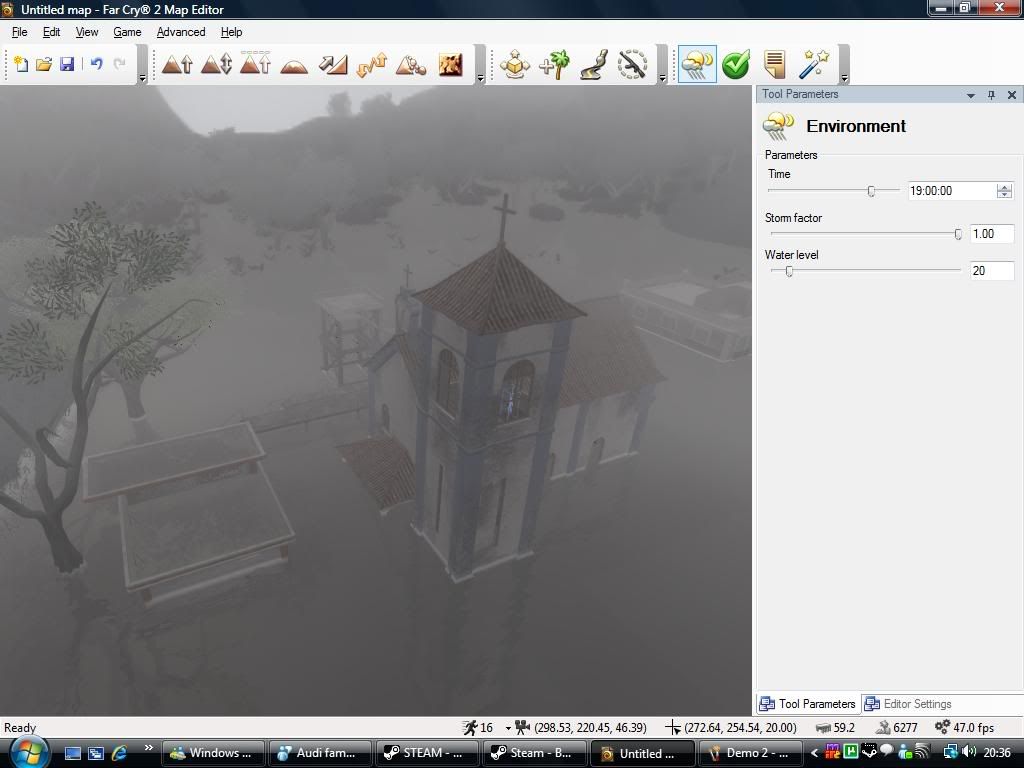
Task: Open the Vegetation palm tree tool
Action: pyautogui.click(x=554, y=64)
